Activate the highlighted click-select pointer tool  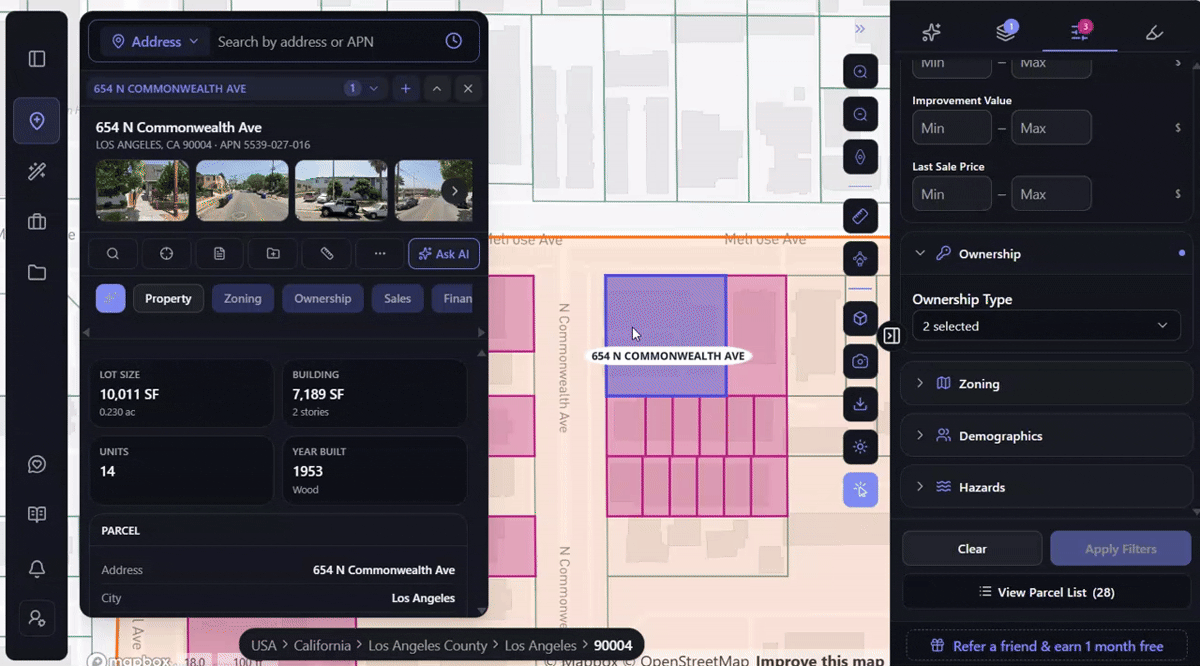point(860,490)
